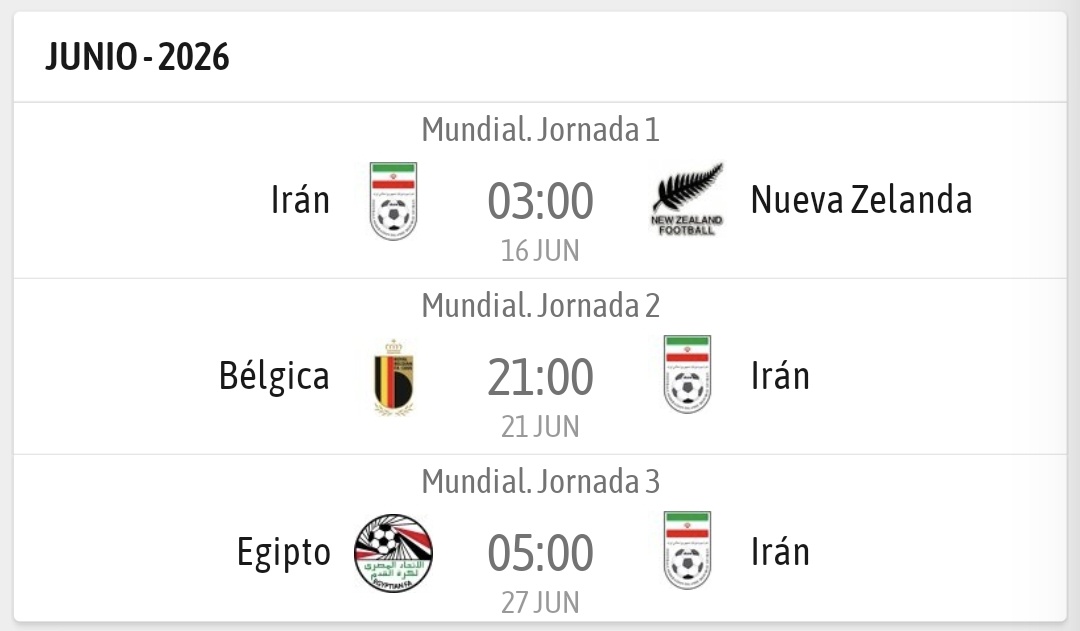
Task: Click the 16 JUN match date
Action: (x=540, y=250)
